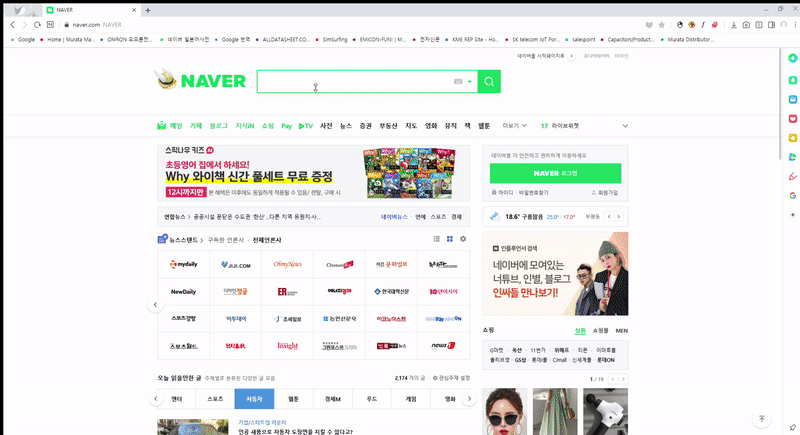
Task: Open the 사전 dictionary link
Action: [x=326, y=126]
